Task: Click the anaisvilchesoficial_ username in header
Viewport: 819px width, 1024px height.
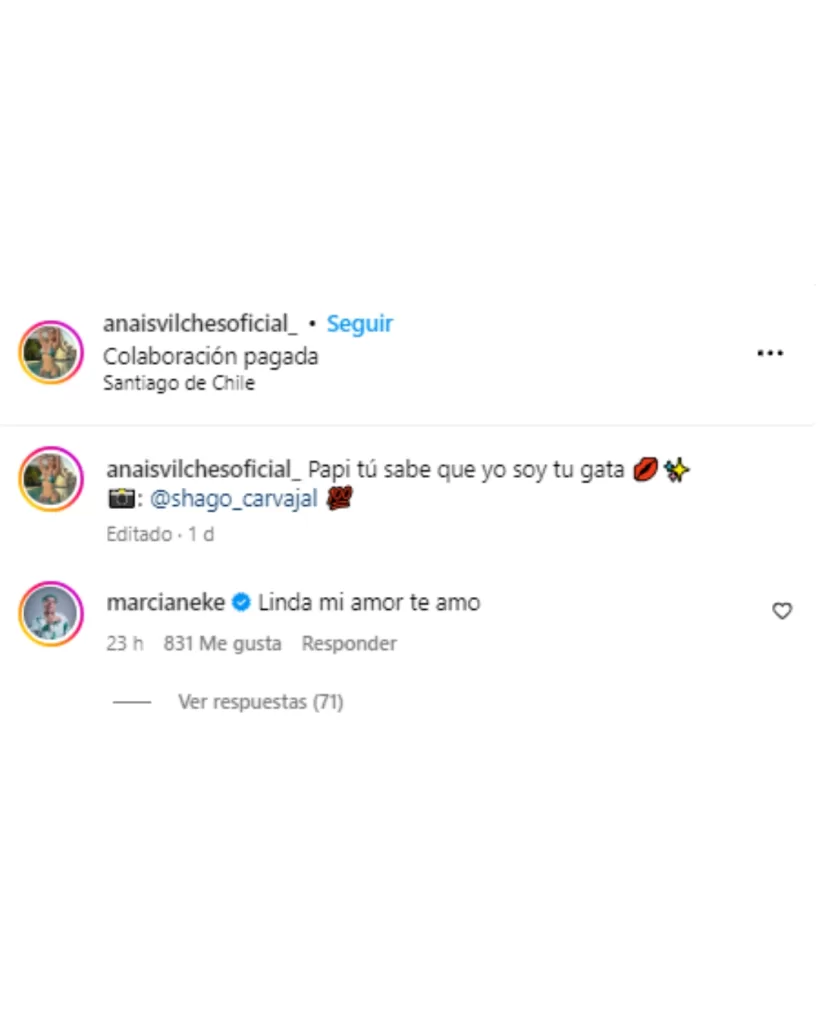Action: click(x=200, y=324)
